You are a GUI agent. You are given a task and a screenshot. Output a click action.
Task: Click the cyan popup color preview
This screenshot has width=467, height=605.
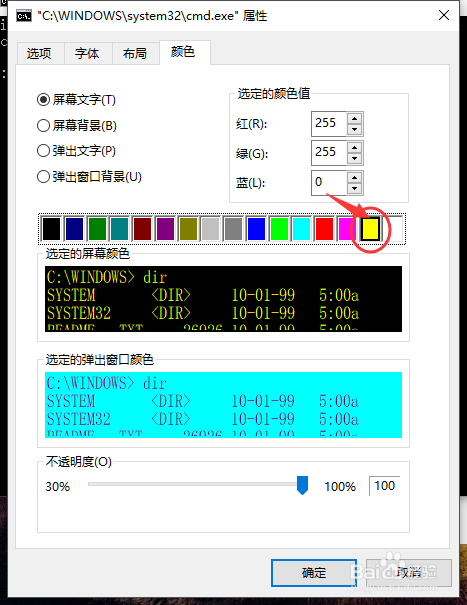pyautogui.click(x=223, y=405)
